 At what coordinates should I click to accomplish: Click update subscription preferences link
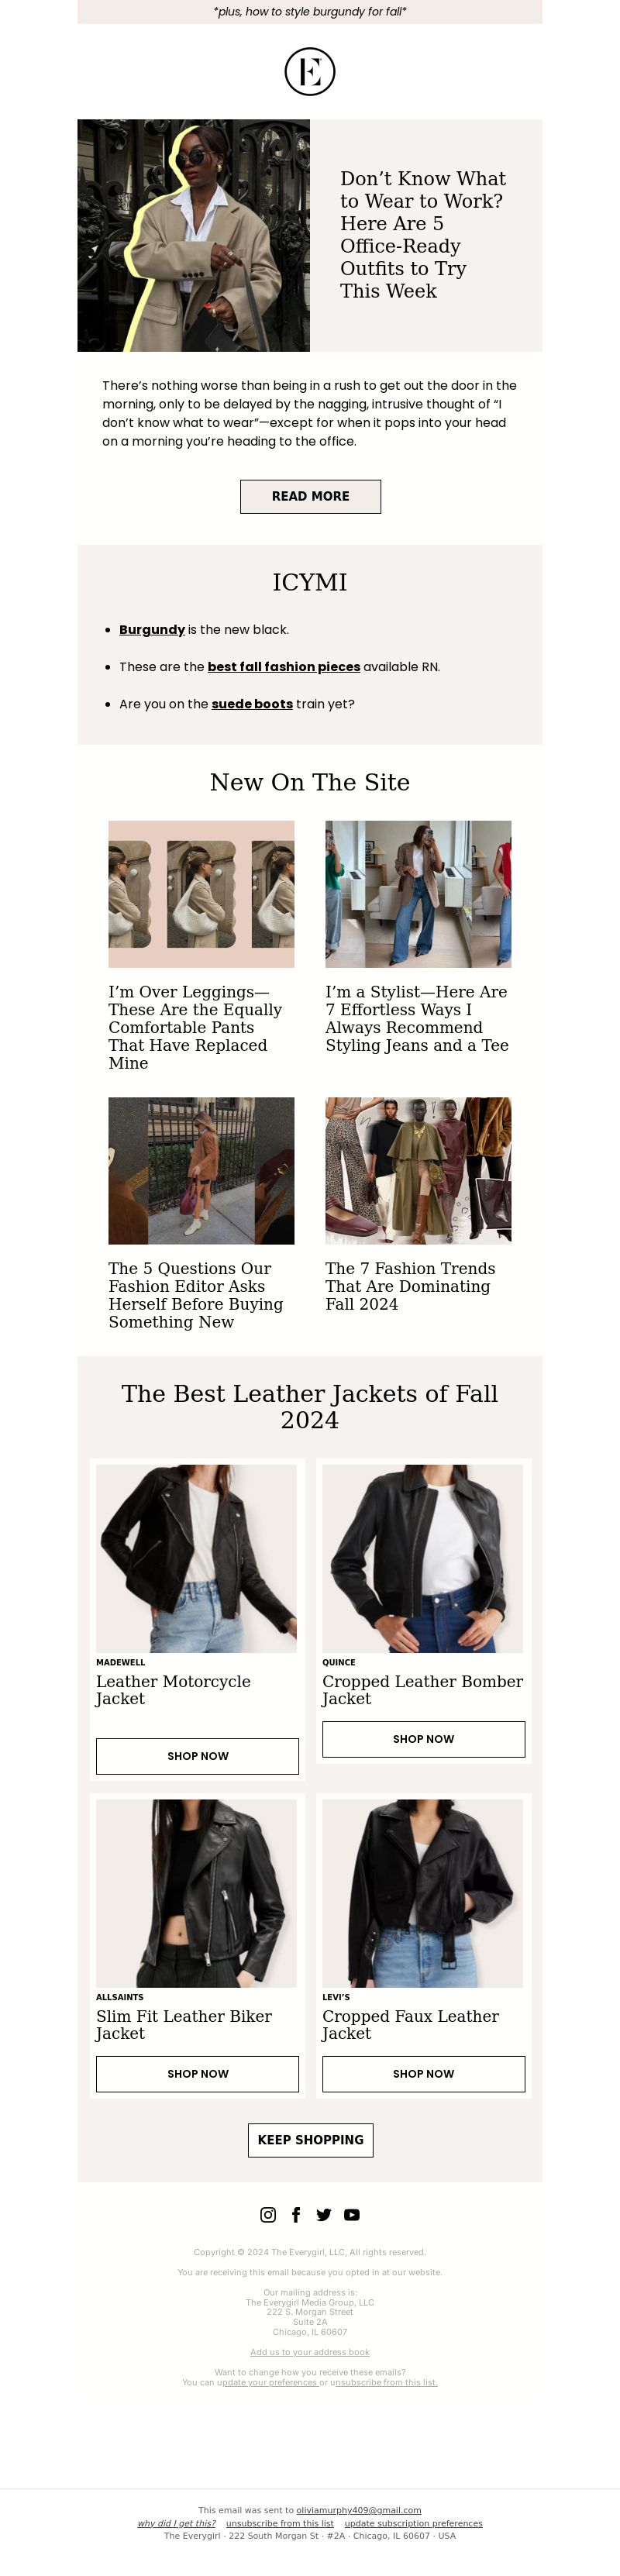click(413, 2523)
